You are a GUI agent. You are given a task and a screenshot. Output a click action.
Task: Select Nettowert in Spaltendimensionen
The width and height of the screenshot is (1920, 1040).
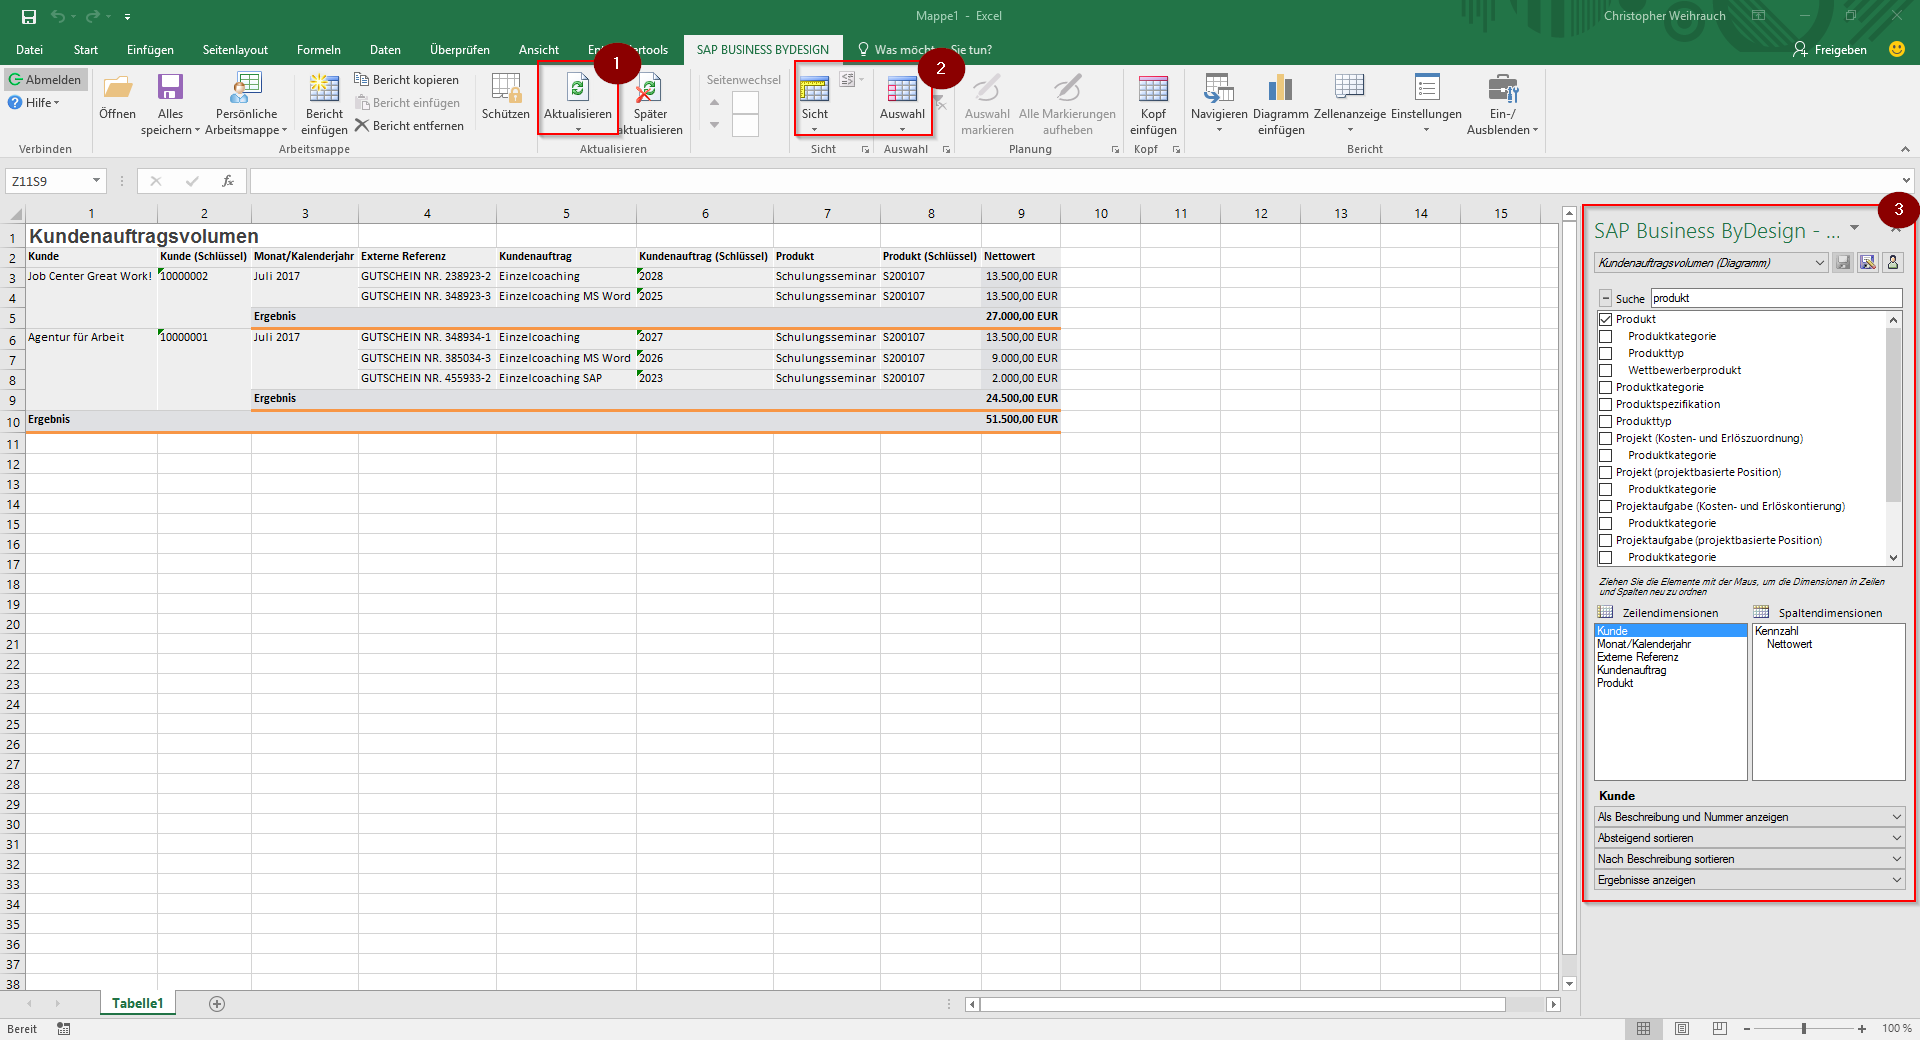(x=1789, y=644)
